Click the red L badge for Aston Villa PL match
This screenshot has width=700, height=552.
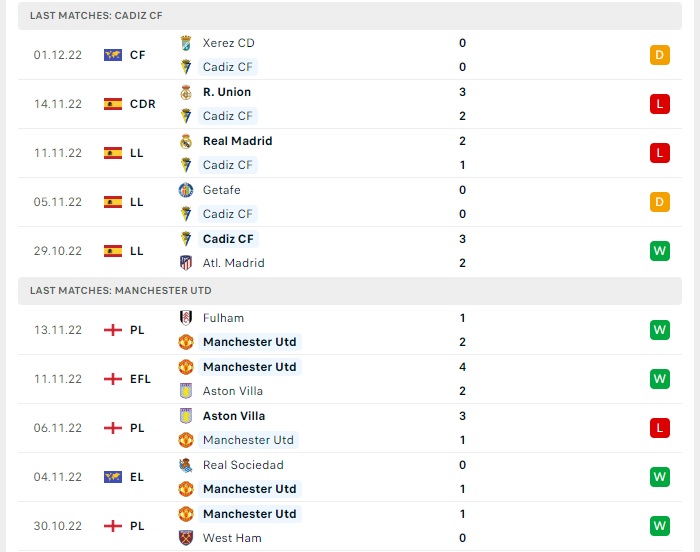pos(660,428)
